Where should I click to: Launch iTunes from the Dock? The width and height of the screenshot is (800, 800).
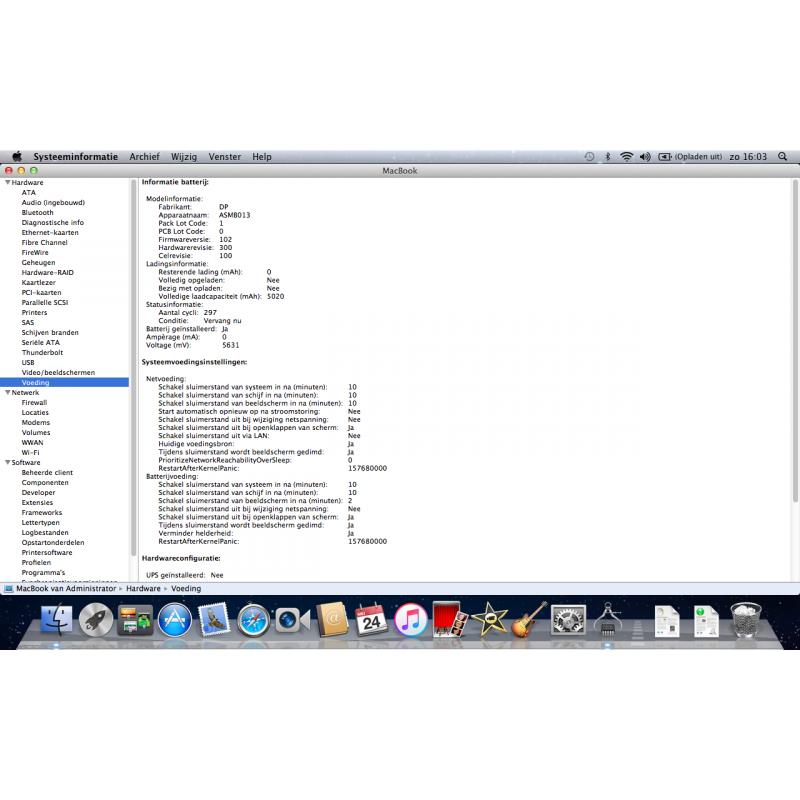[411, 620]
